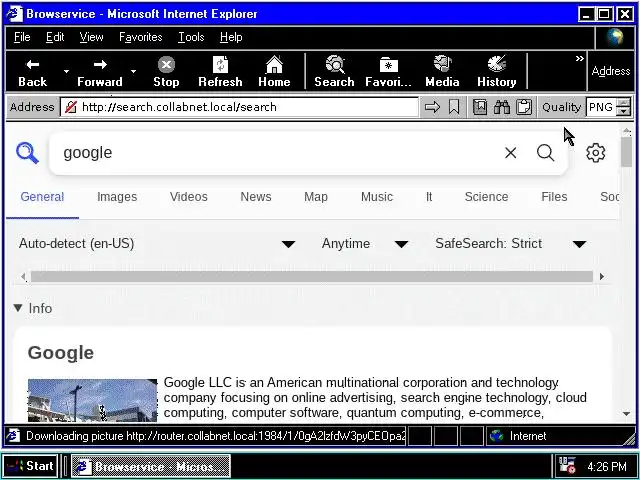The width and height of the screenshot is (640, 480).
Task: Collapse the Info section triangle
Action: (x=18, y=308)
